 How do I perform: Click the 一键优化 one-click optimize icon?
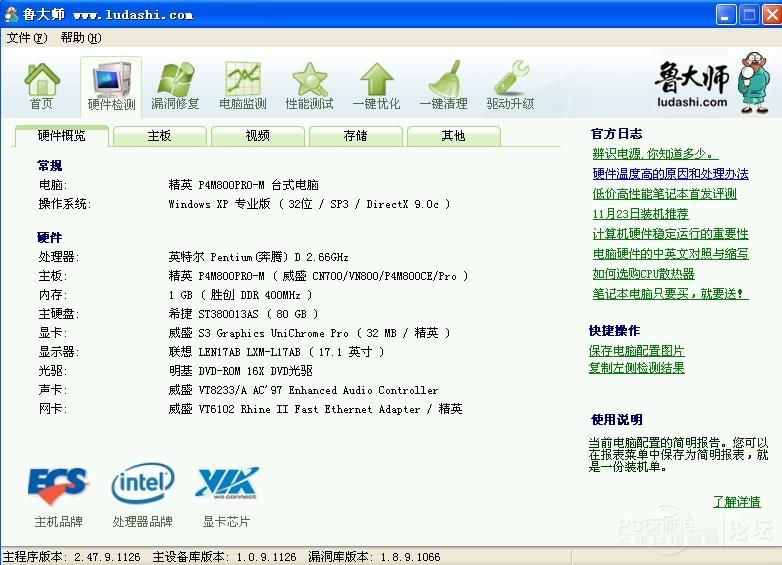376,85
